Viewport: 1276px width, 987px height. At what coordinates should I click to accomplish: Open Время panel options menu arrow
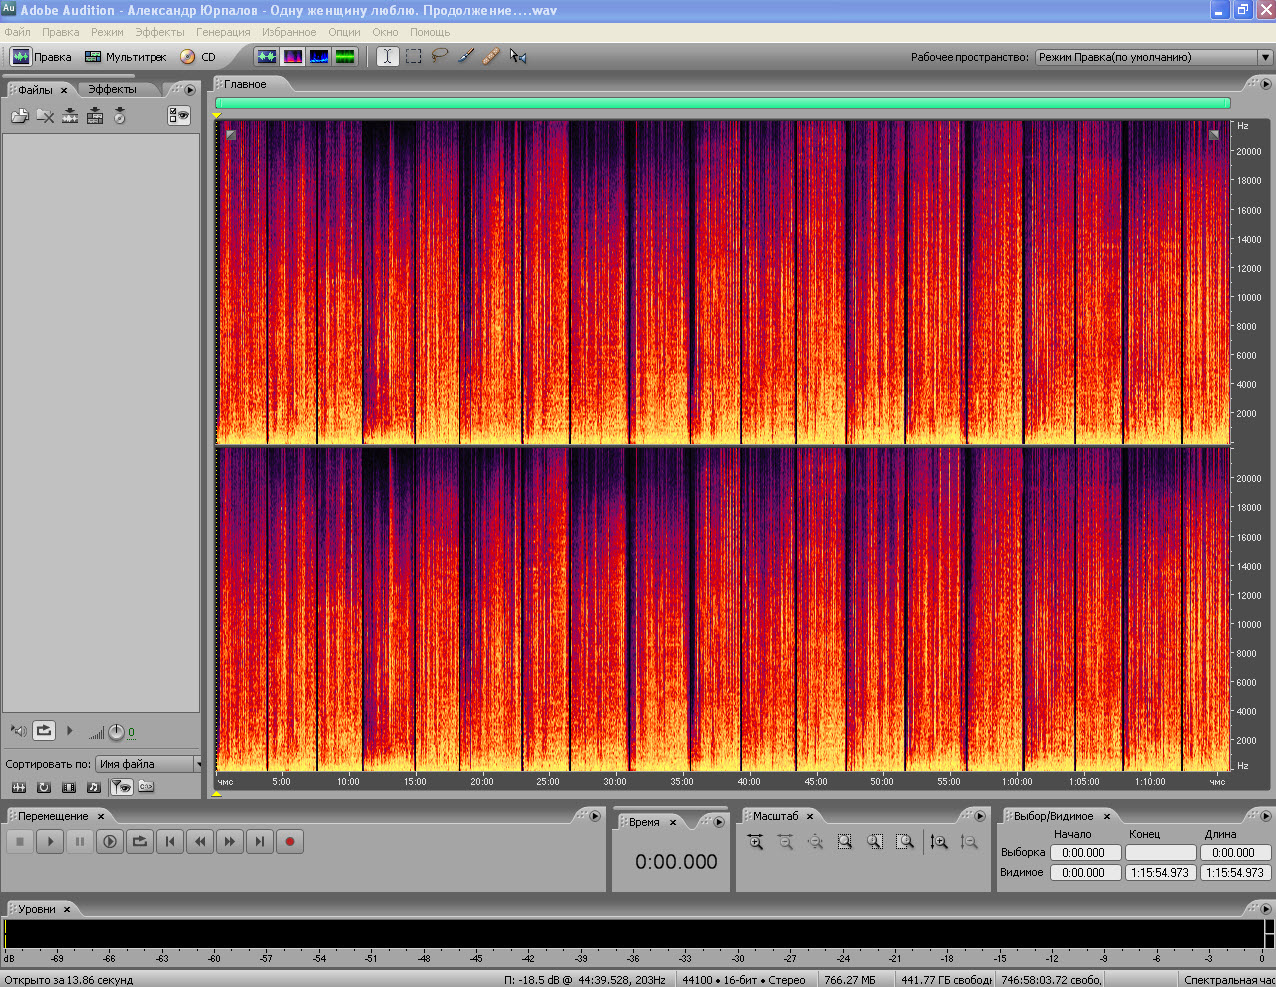(718, 822)
